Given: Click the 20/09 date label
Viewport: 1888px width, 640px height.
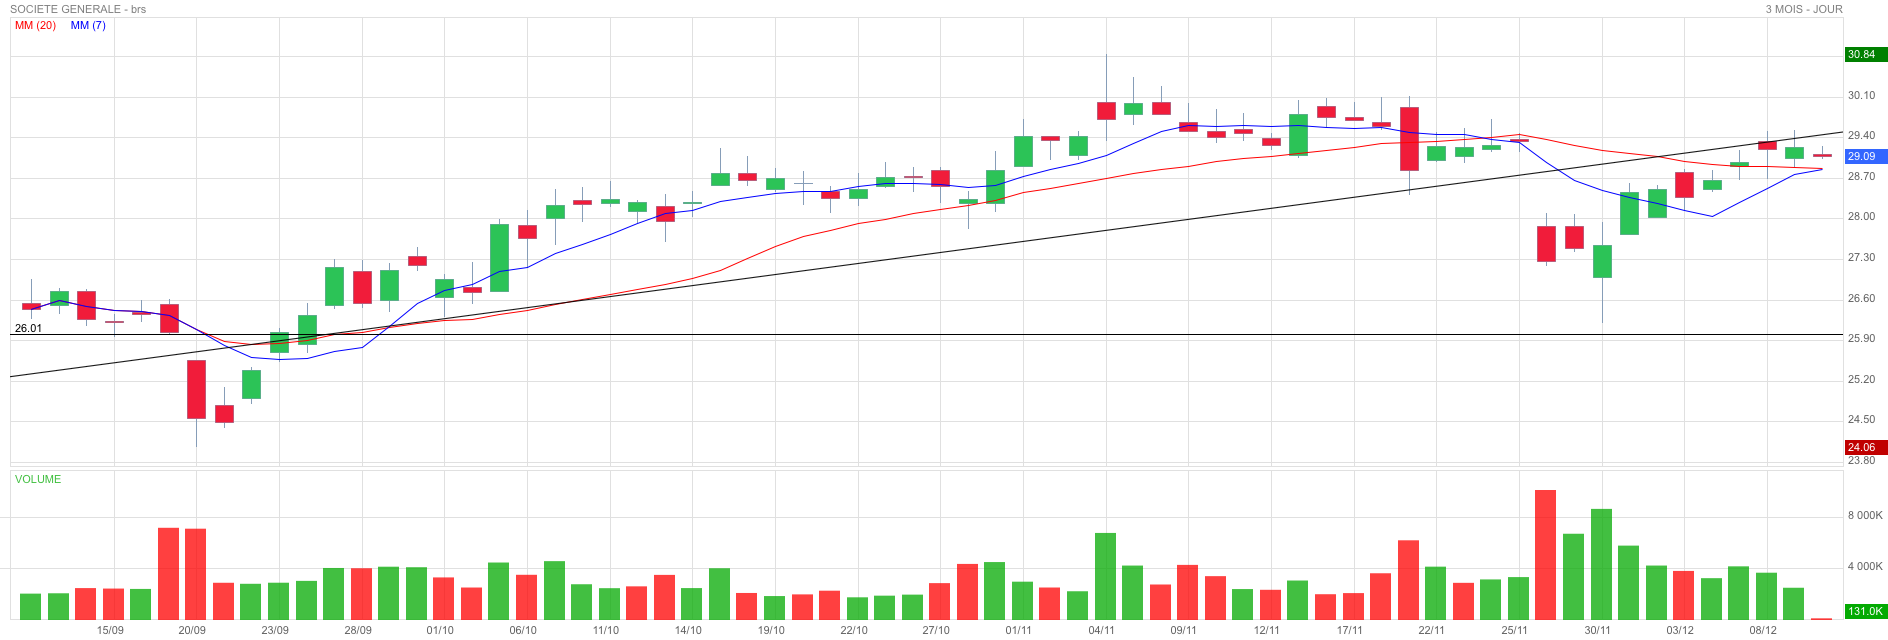Looking at the screenshot, I should coord(192,630).
